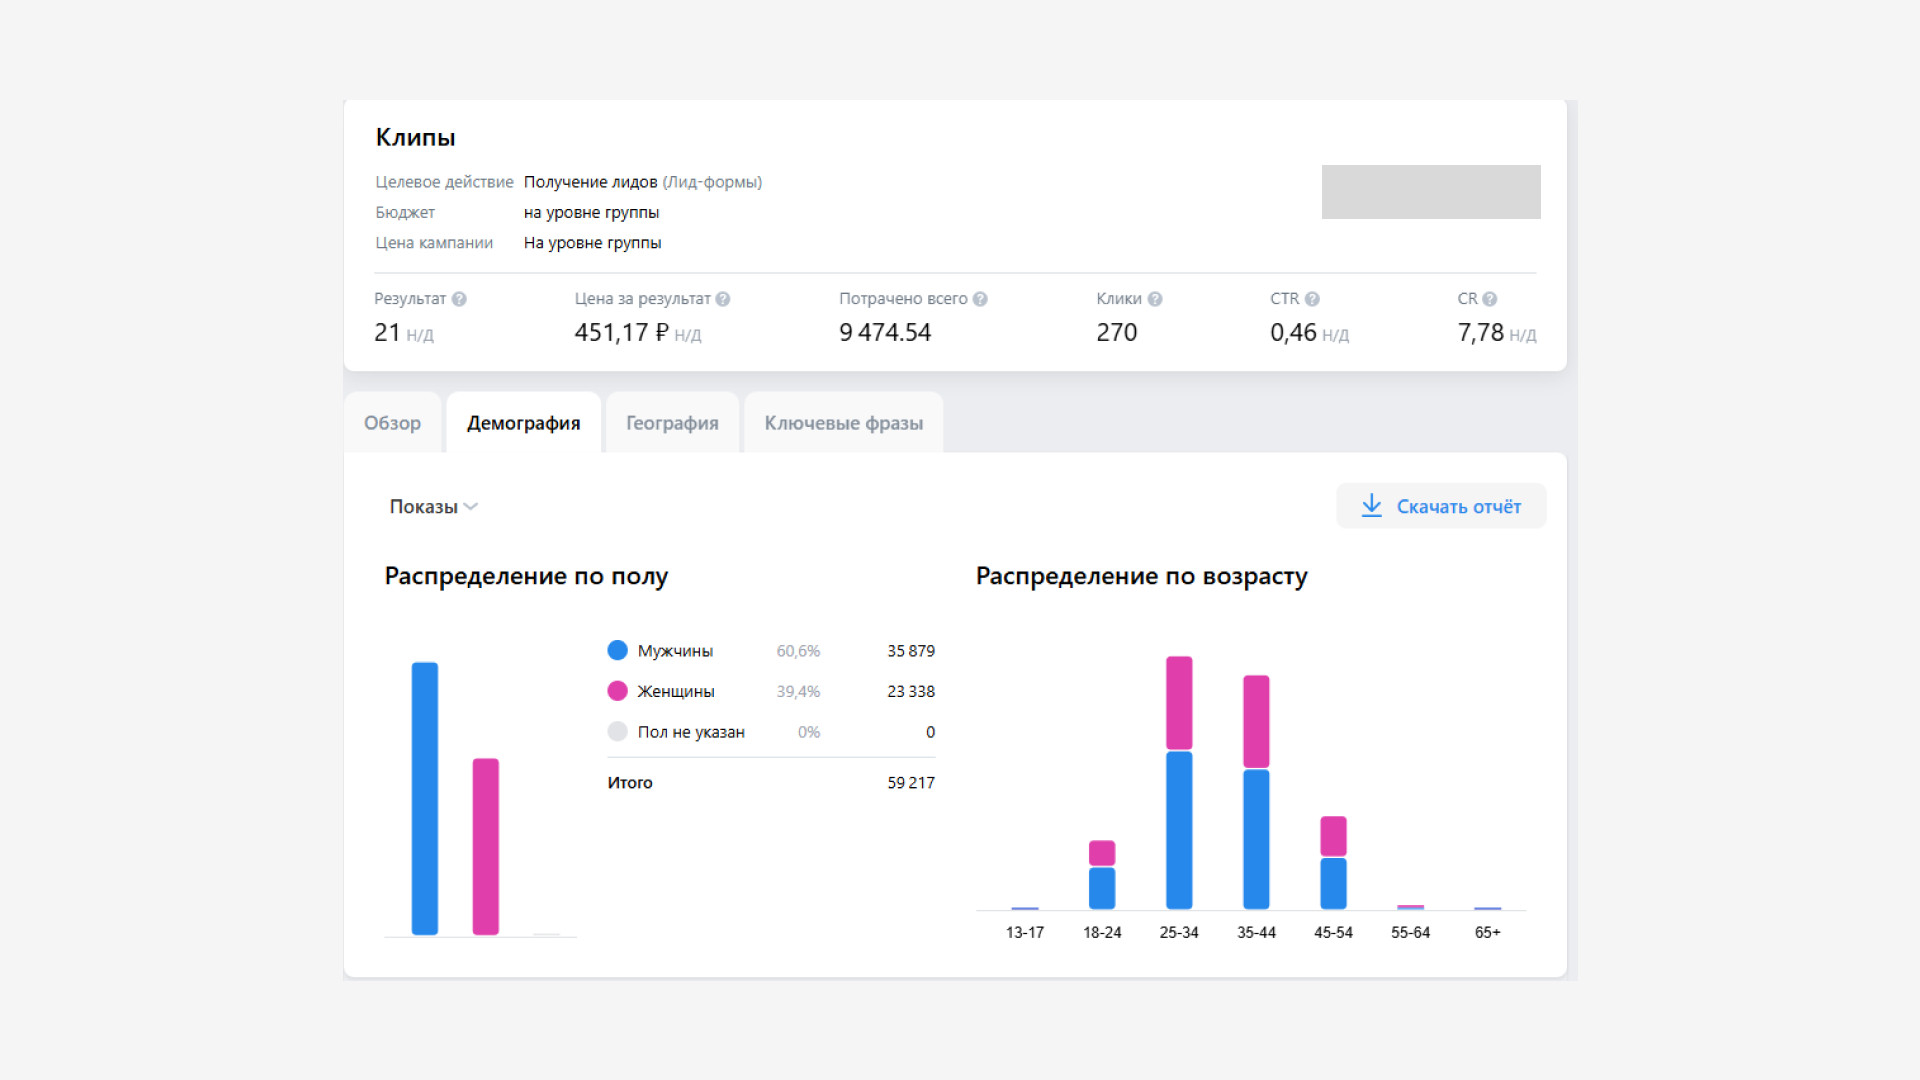The image size is (1920, 1080).
Task: Toggle Пол не указан legend dot
Action: (617, 732)
